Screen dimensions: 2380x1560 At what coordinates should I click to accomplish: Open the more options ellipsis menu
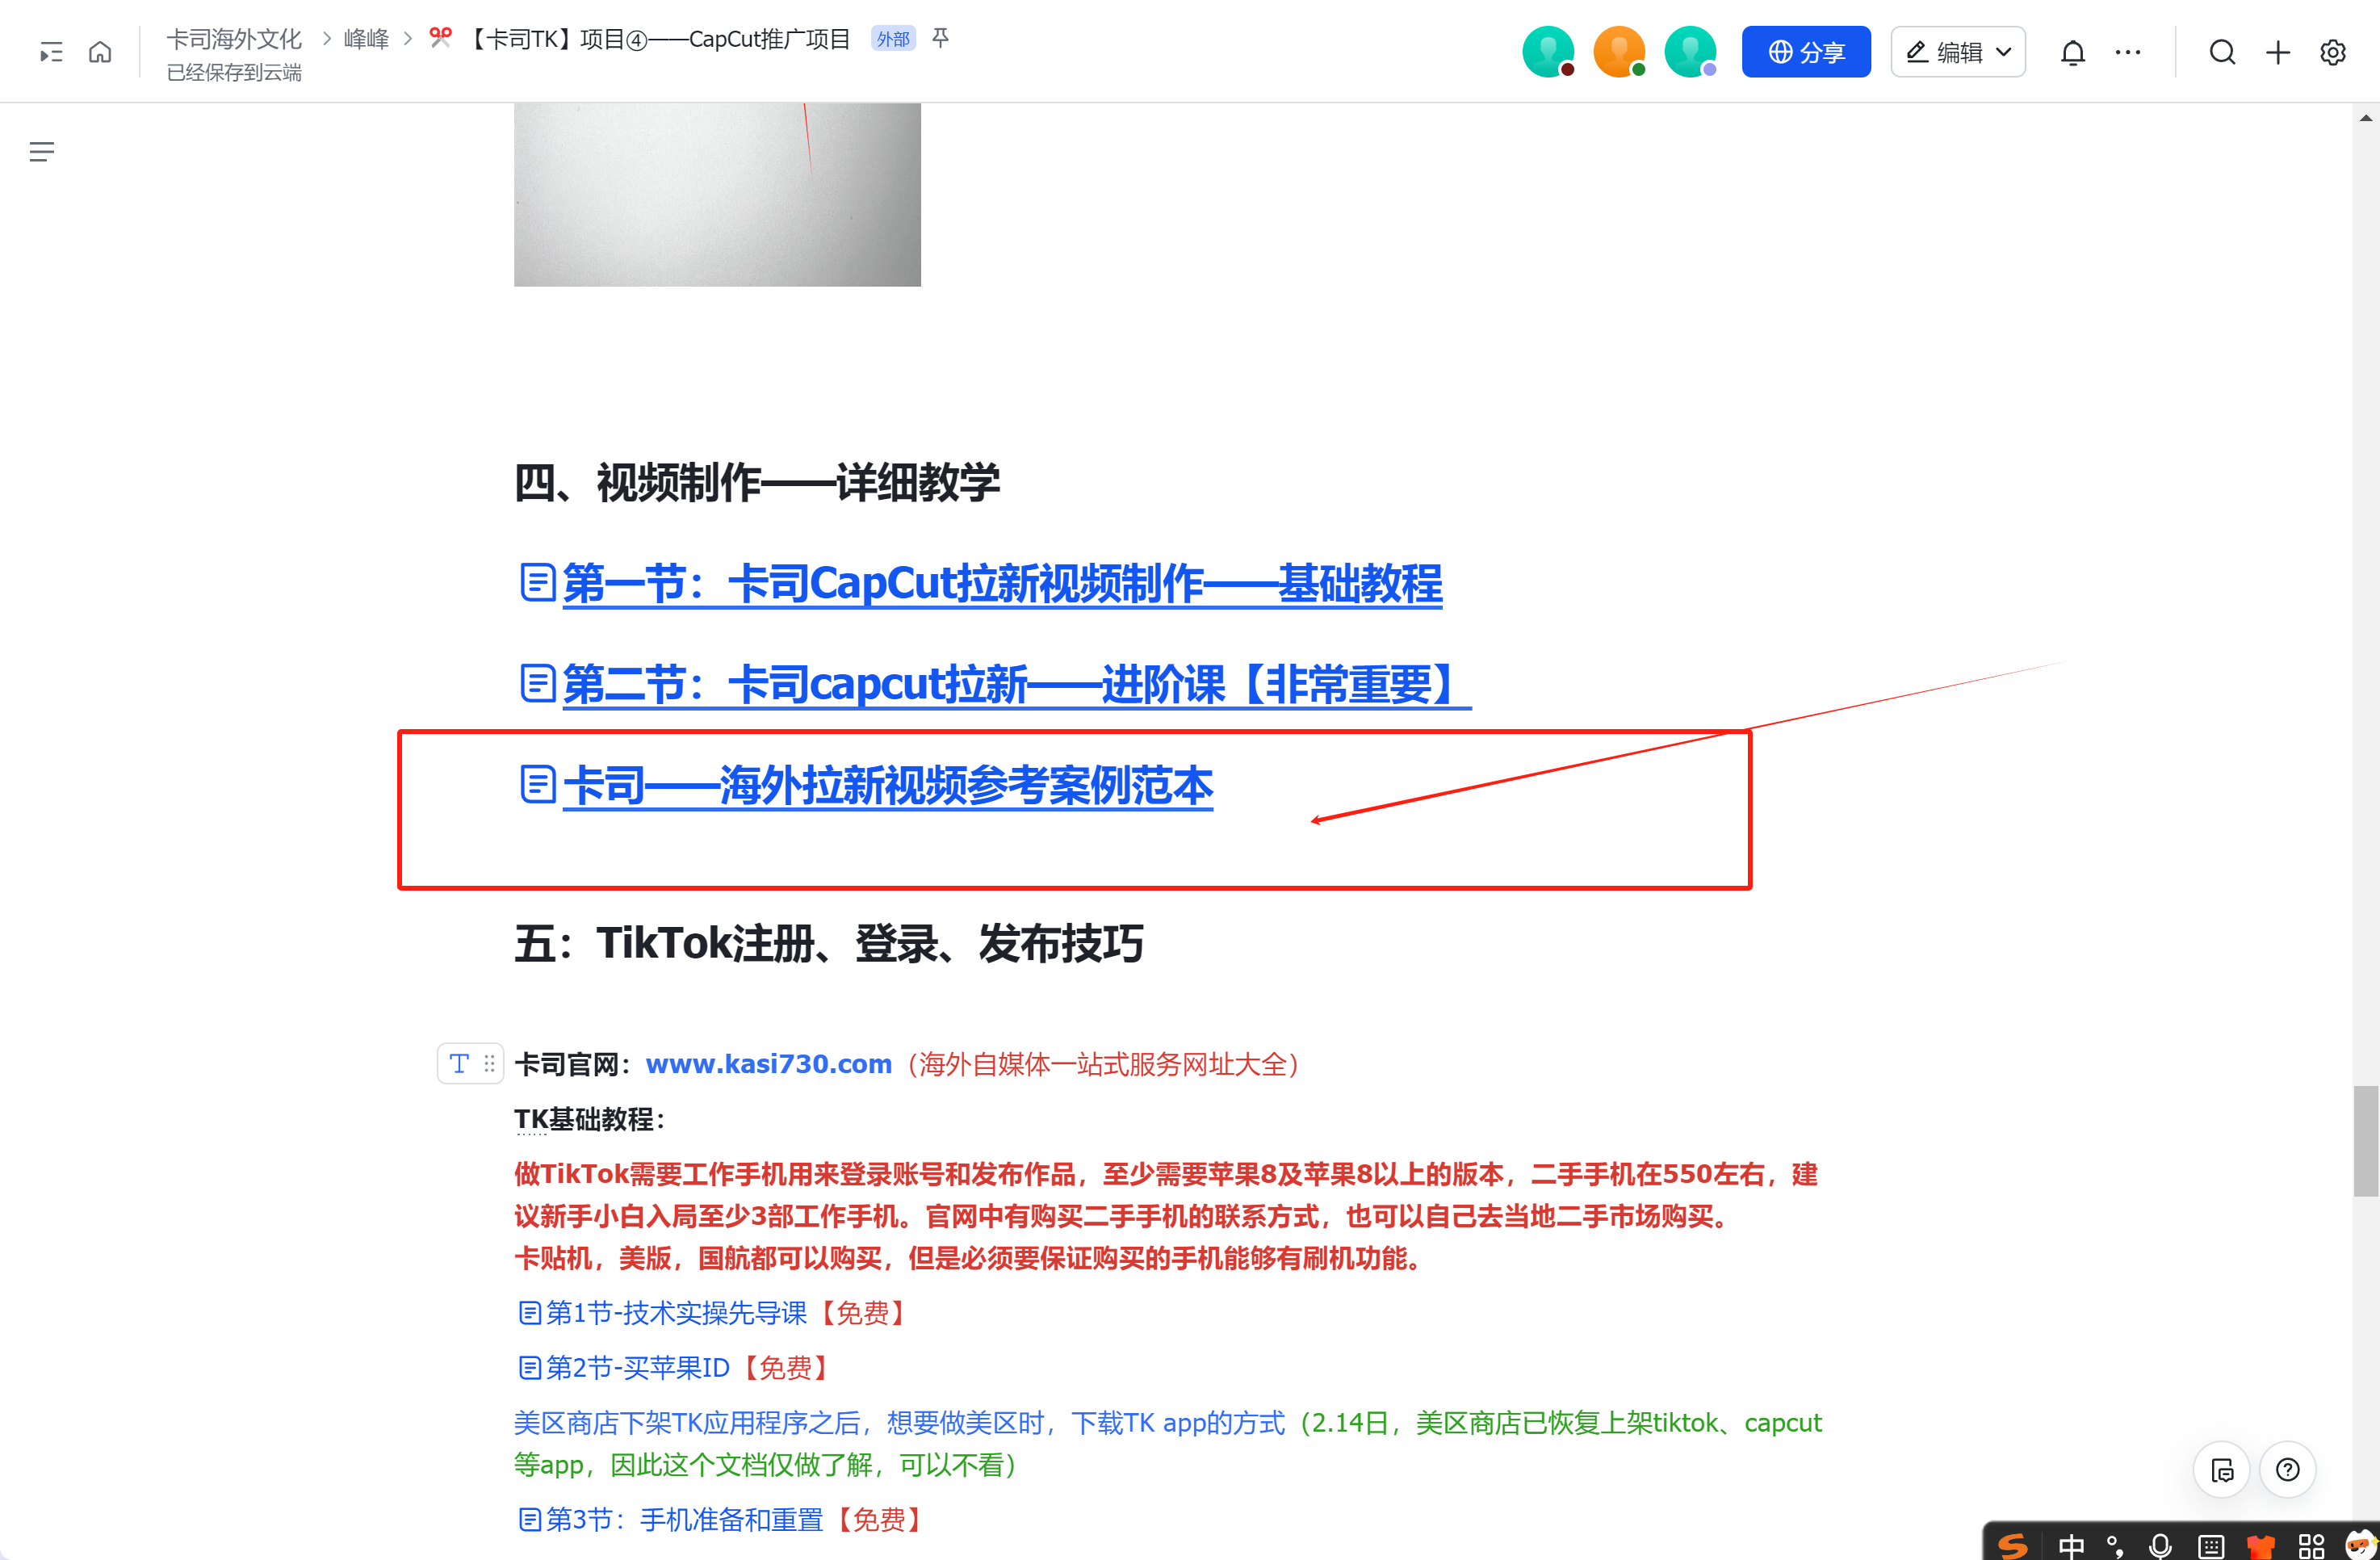[x=2128, y=52]
